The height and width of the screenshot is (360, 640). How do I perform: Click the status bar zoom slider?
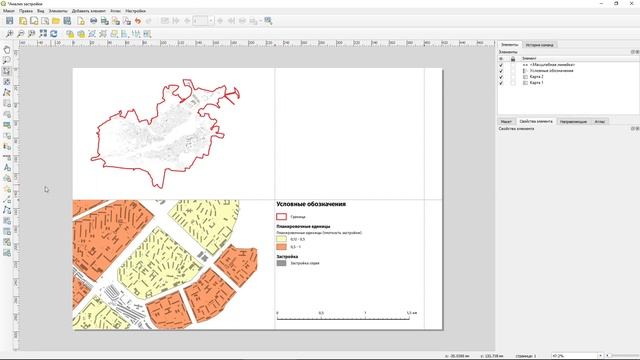tap(624, 356)
